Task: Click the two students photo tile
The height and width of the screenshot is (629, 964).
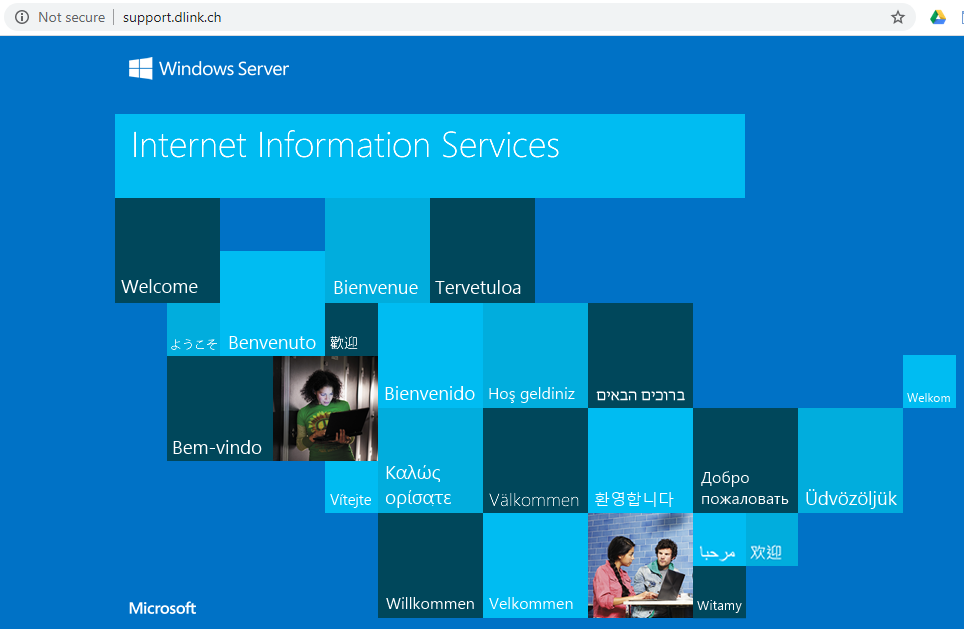Action: (639, 565)
